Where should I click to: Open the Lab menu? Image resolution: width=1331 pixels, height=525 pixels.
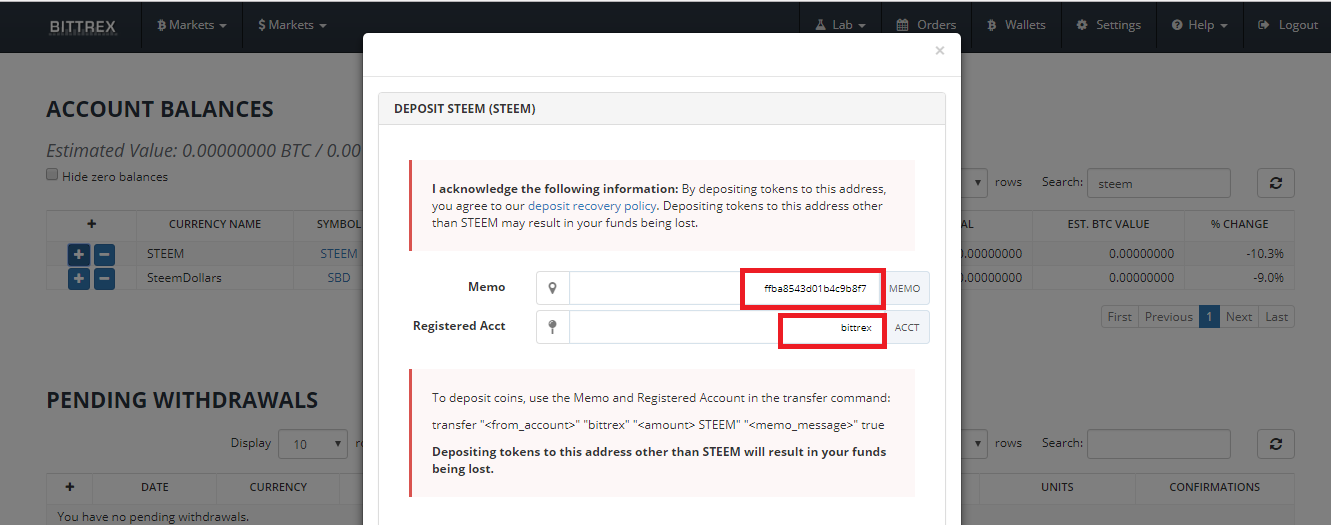[x=841, y=25]
